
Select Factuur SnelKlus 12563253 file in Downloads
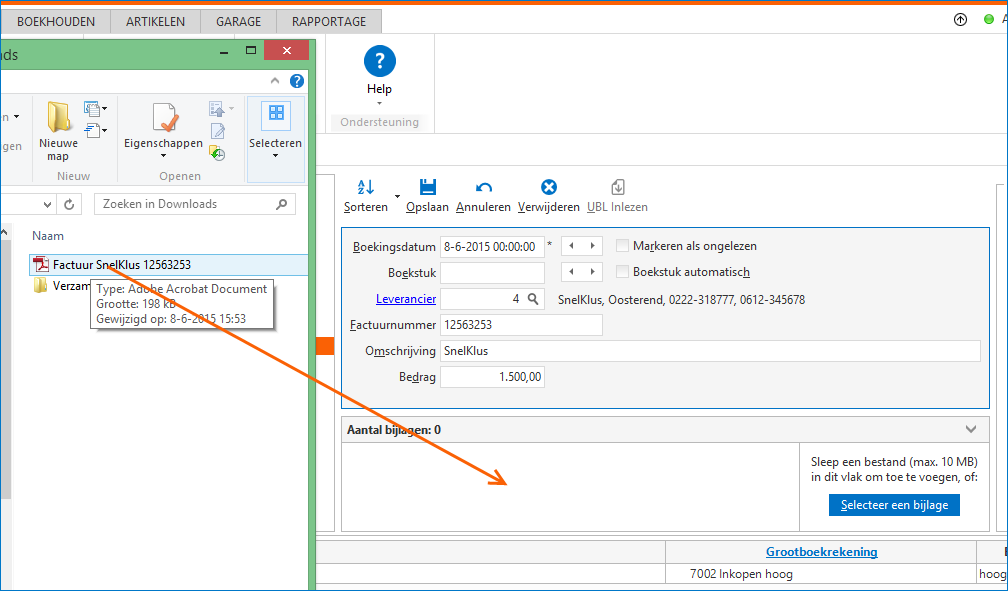(168, 265)
